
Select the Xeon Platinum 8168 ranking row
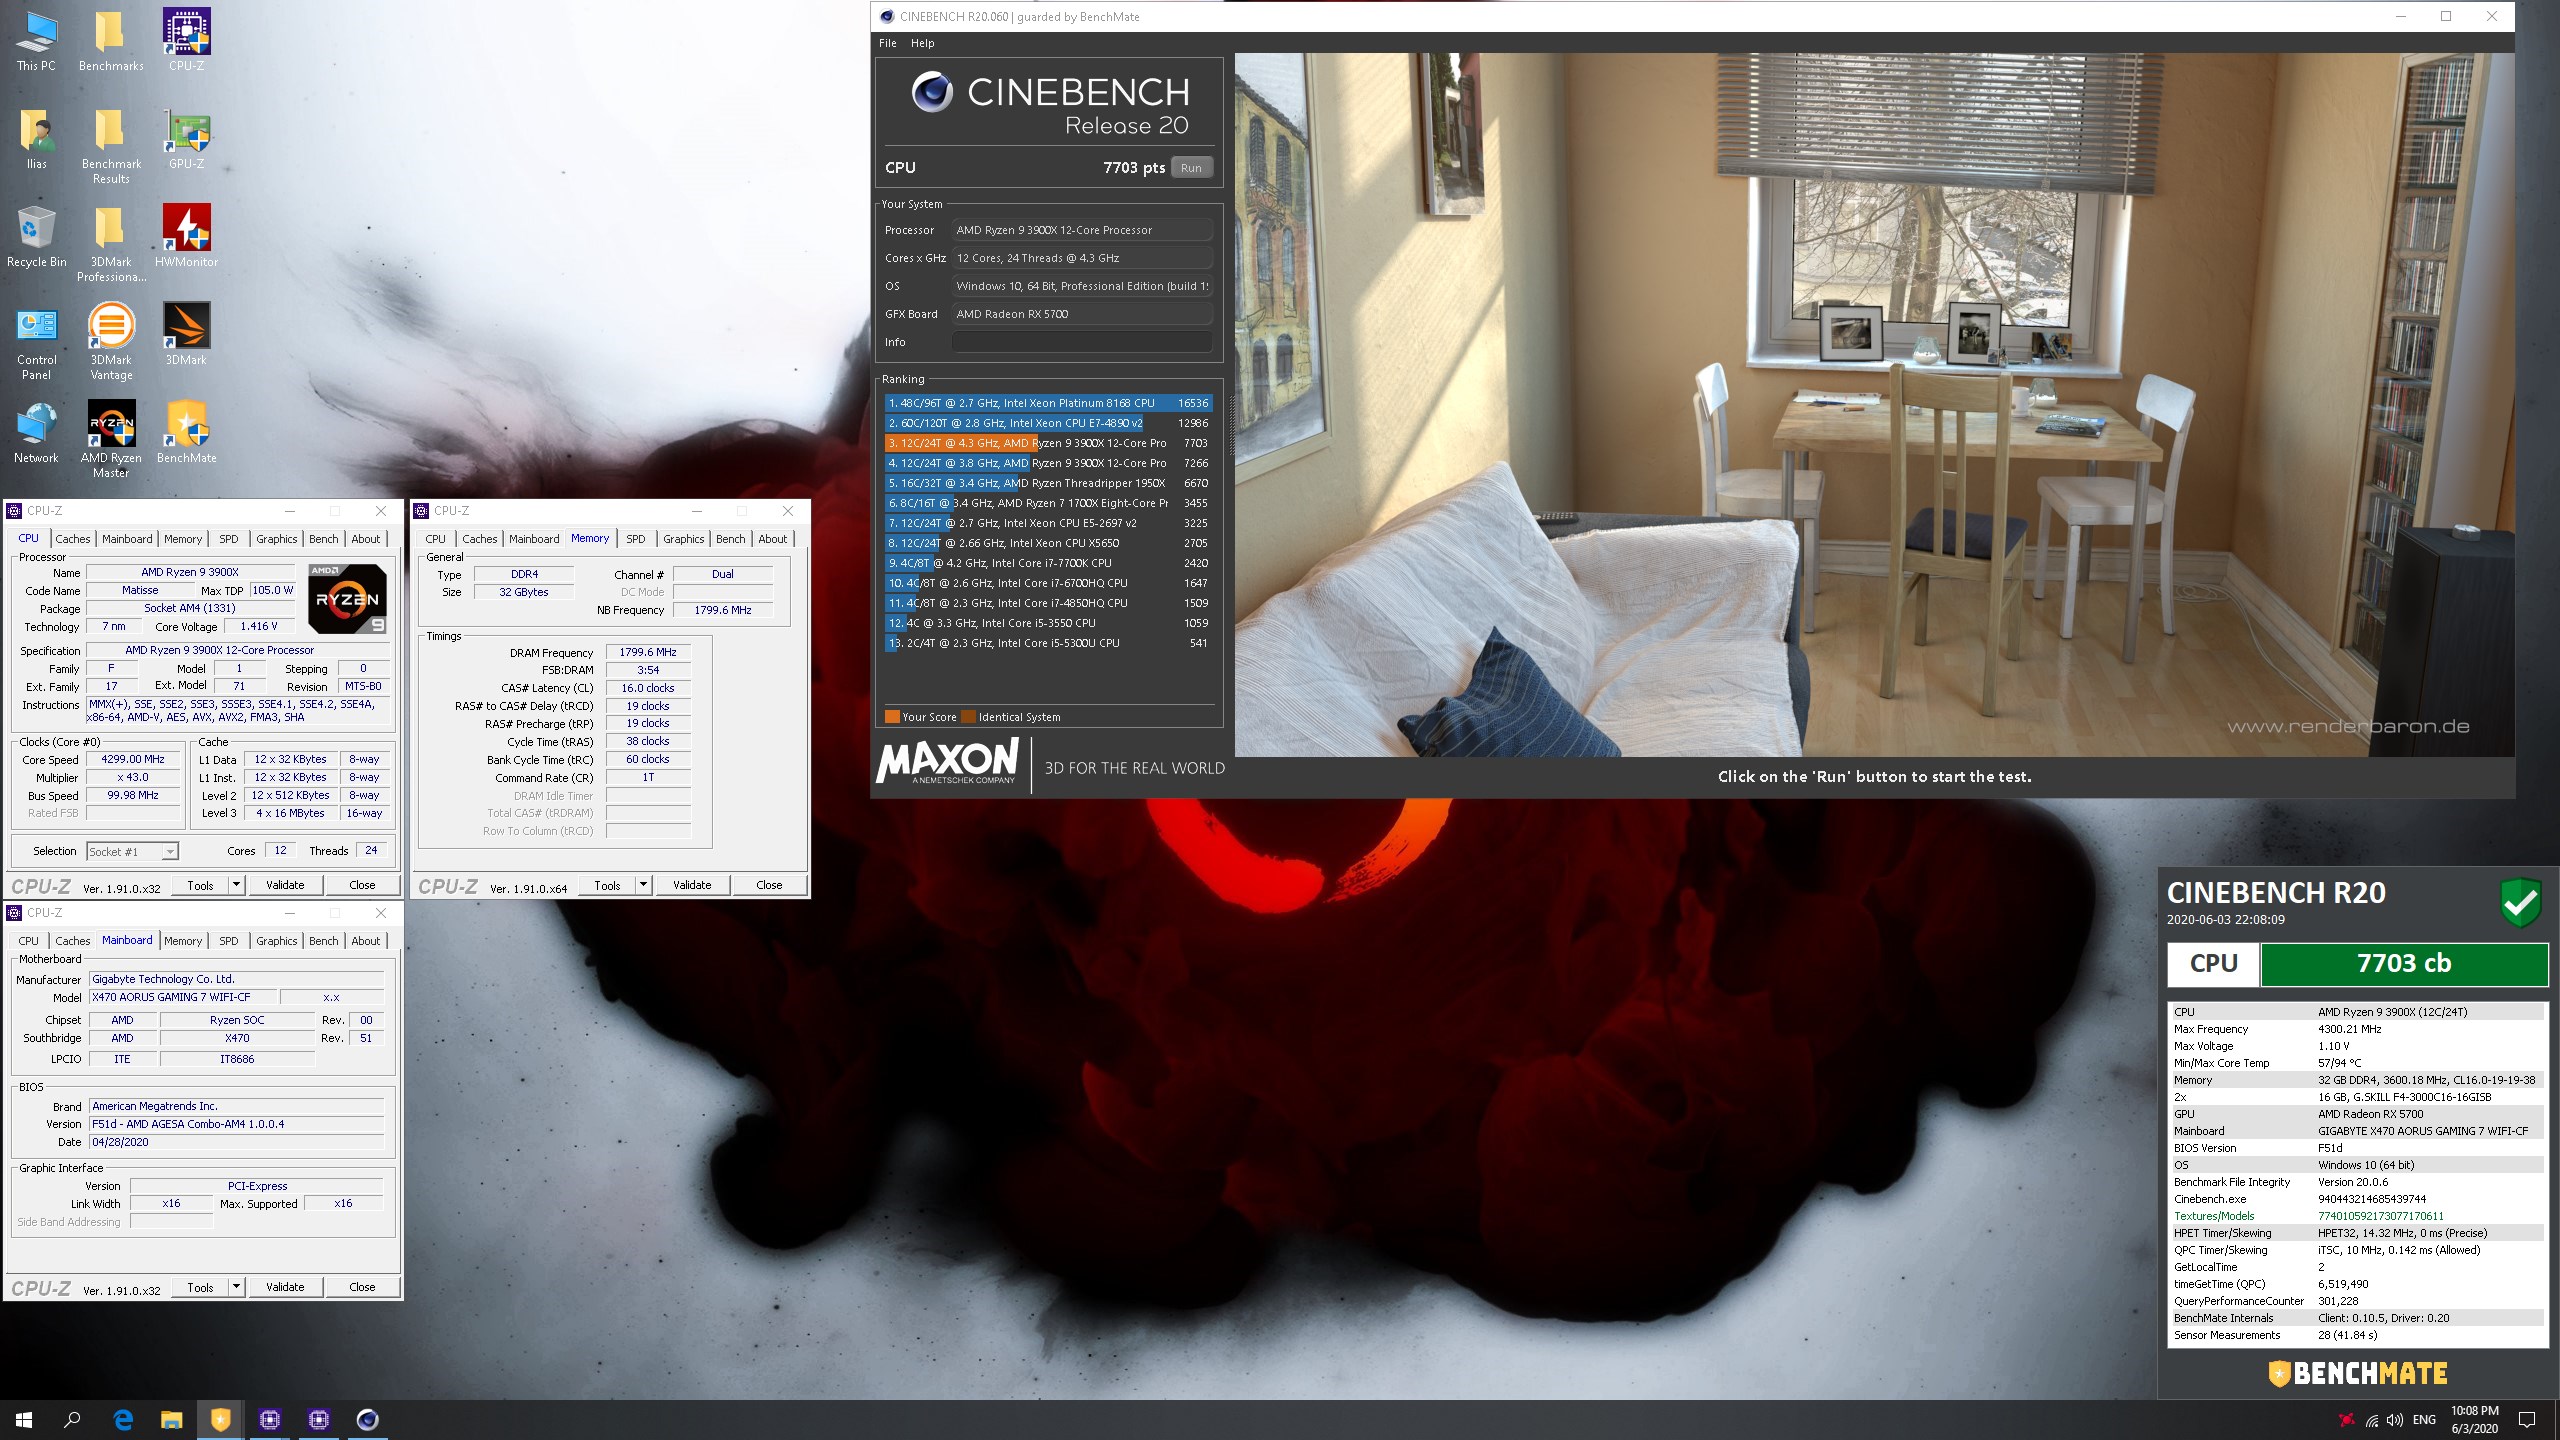coord(1048,403)
